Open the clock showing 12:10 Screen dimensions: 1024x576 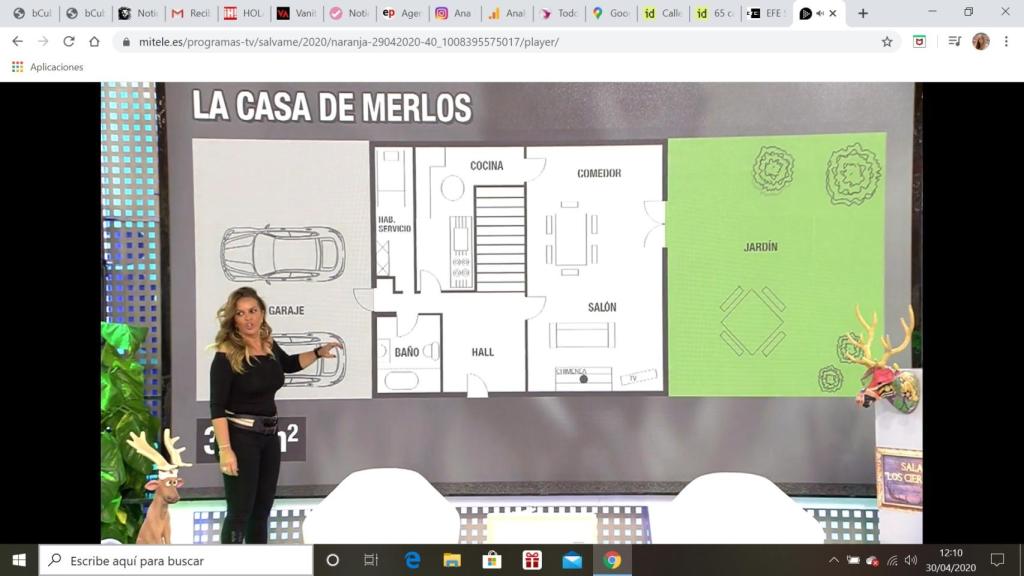(950, 560)
